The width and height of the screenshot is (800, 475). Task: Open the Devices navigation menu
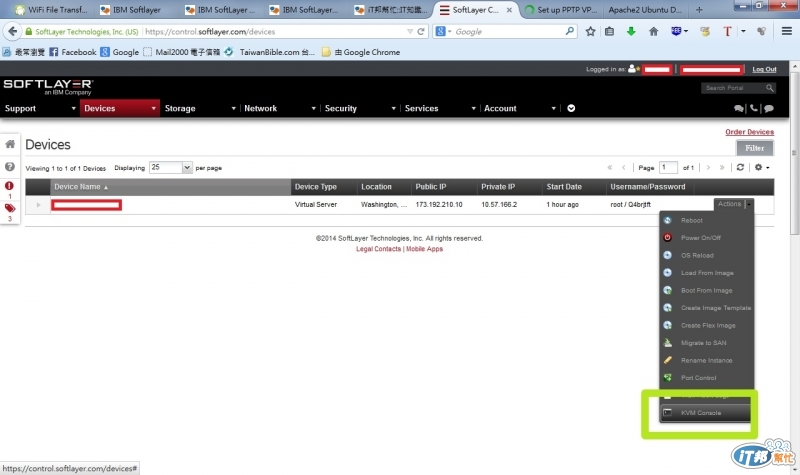tap(119, 108)
